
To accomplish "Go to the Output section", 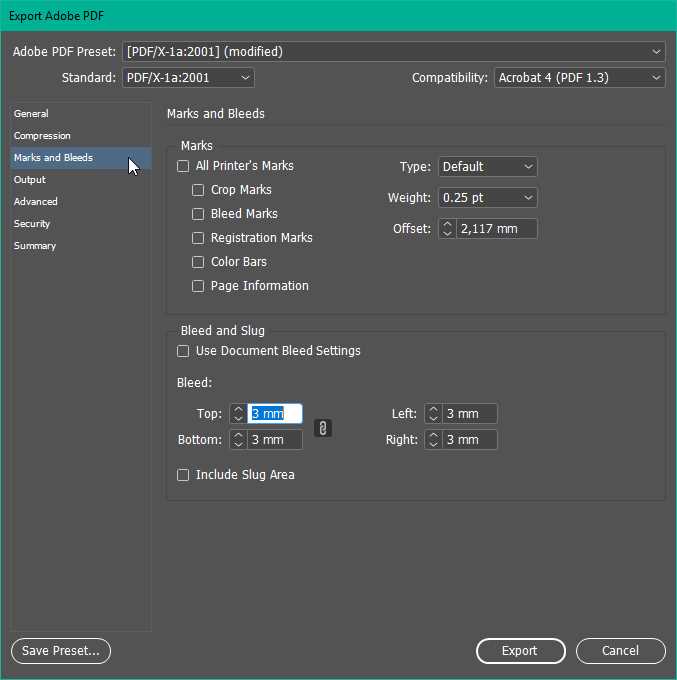I will pos(30,180).
